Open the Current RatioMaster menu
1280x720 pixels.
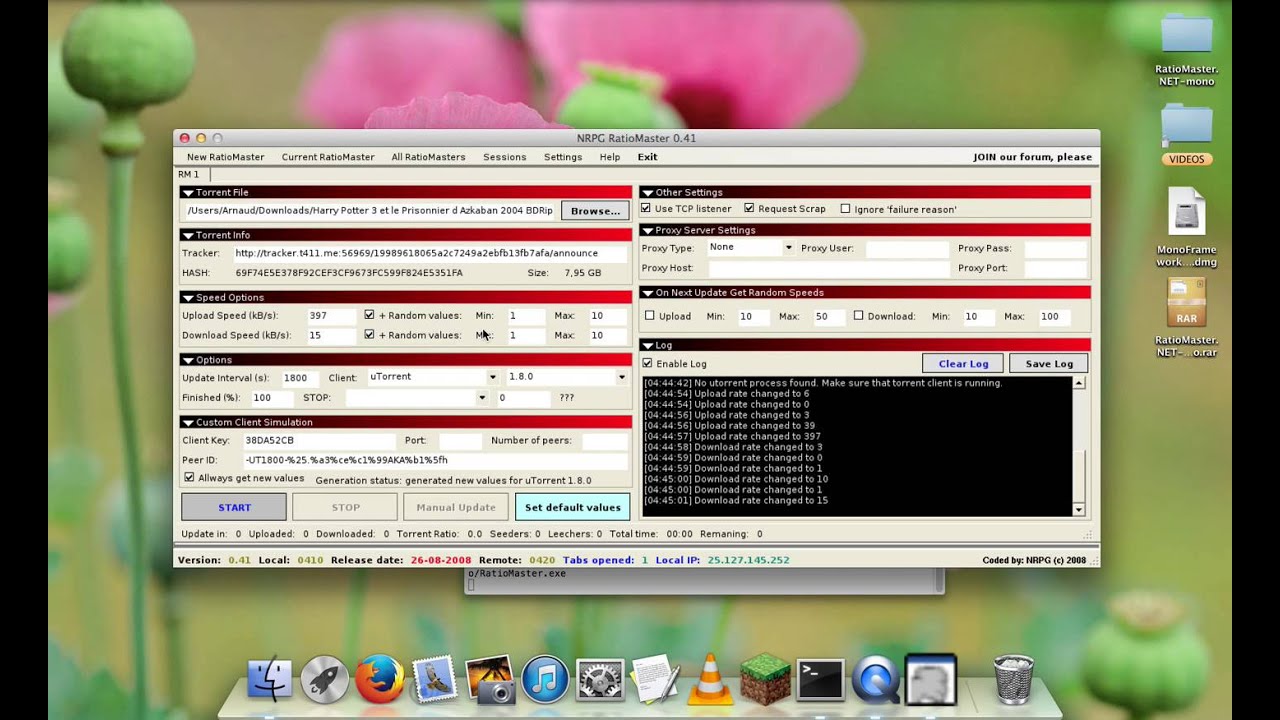328,157
